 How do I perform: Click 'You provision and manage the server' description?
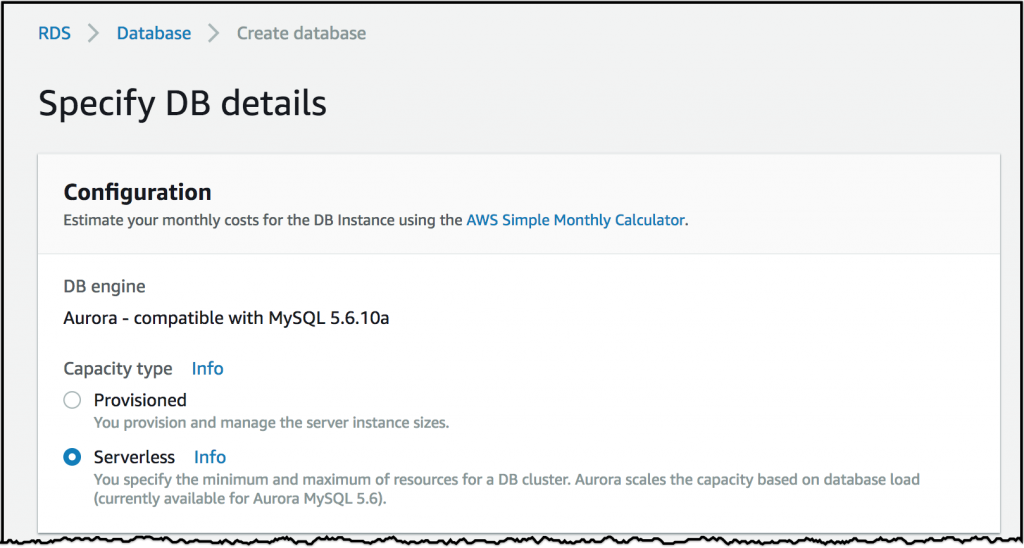[x=272, y=423]
